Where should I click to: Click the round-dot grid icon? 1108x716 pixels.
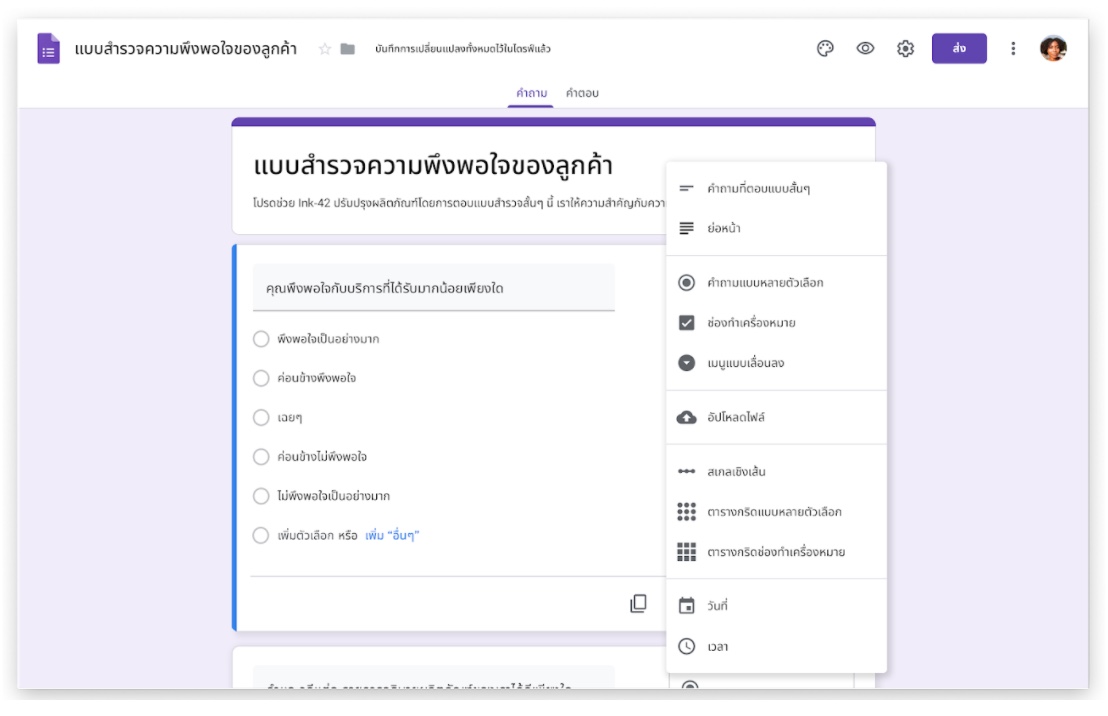686,512
